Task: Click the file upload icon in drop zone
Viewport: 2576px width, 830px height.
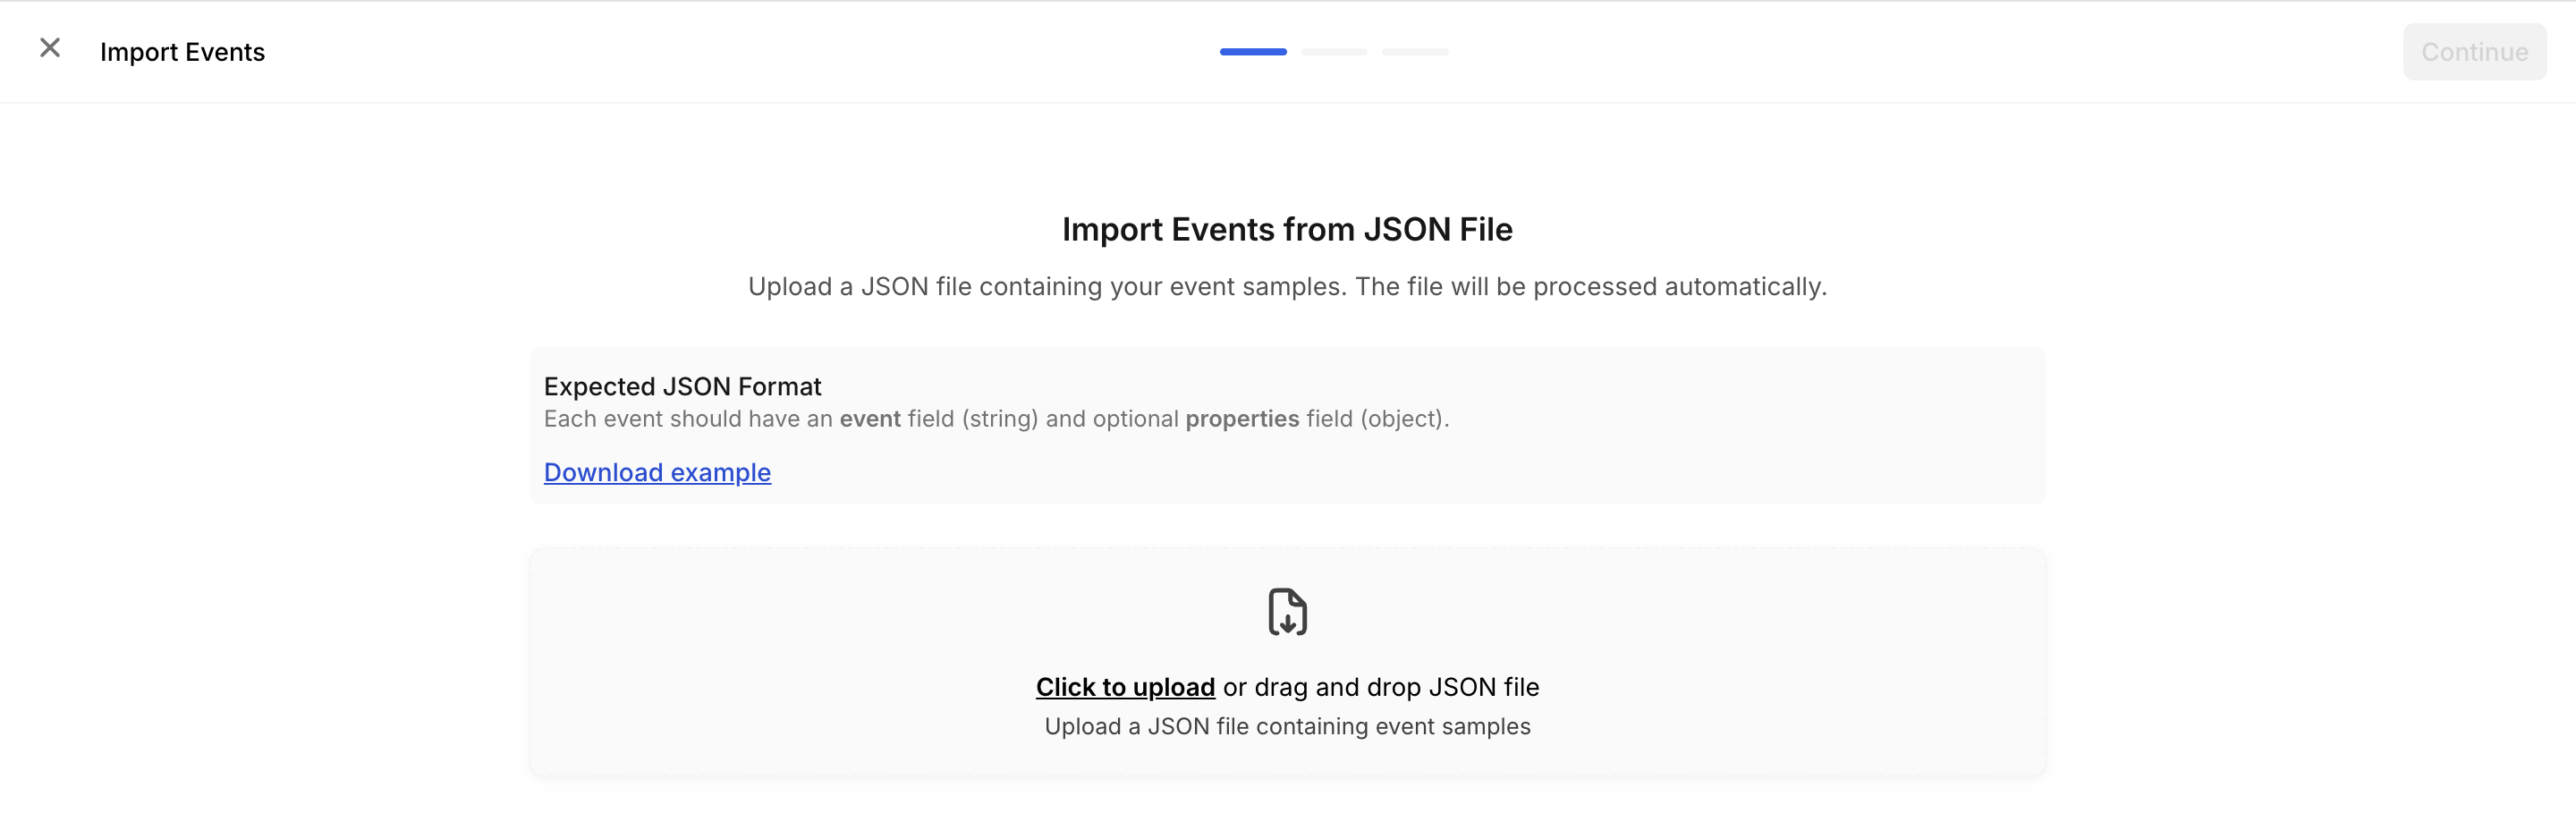Action: (x=1287, y=612)
